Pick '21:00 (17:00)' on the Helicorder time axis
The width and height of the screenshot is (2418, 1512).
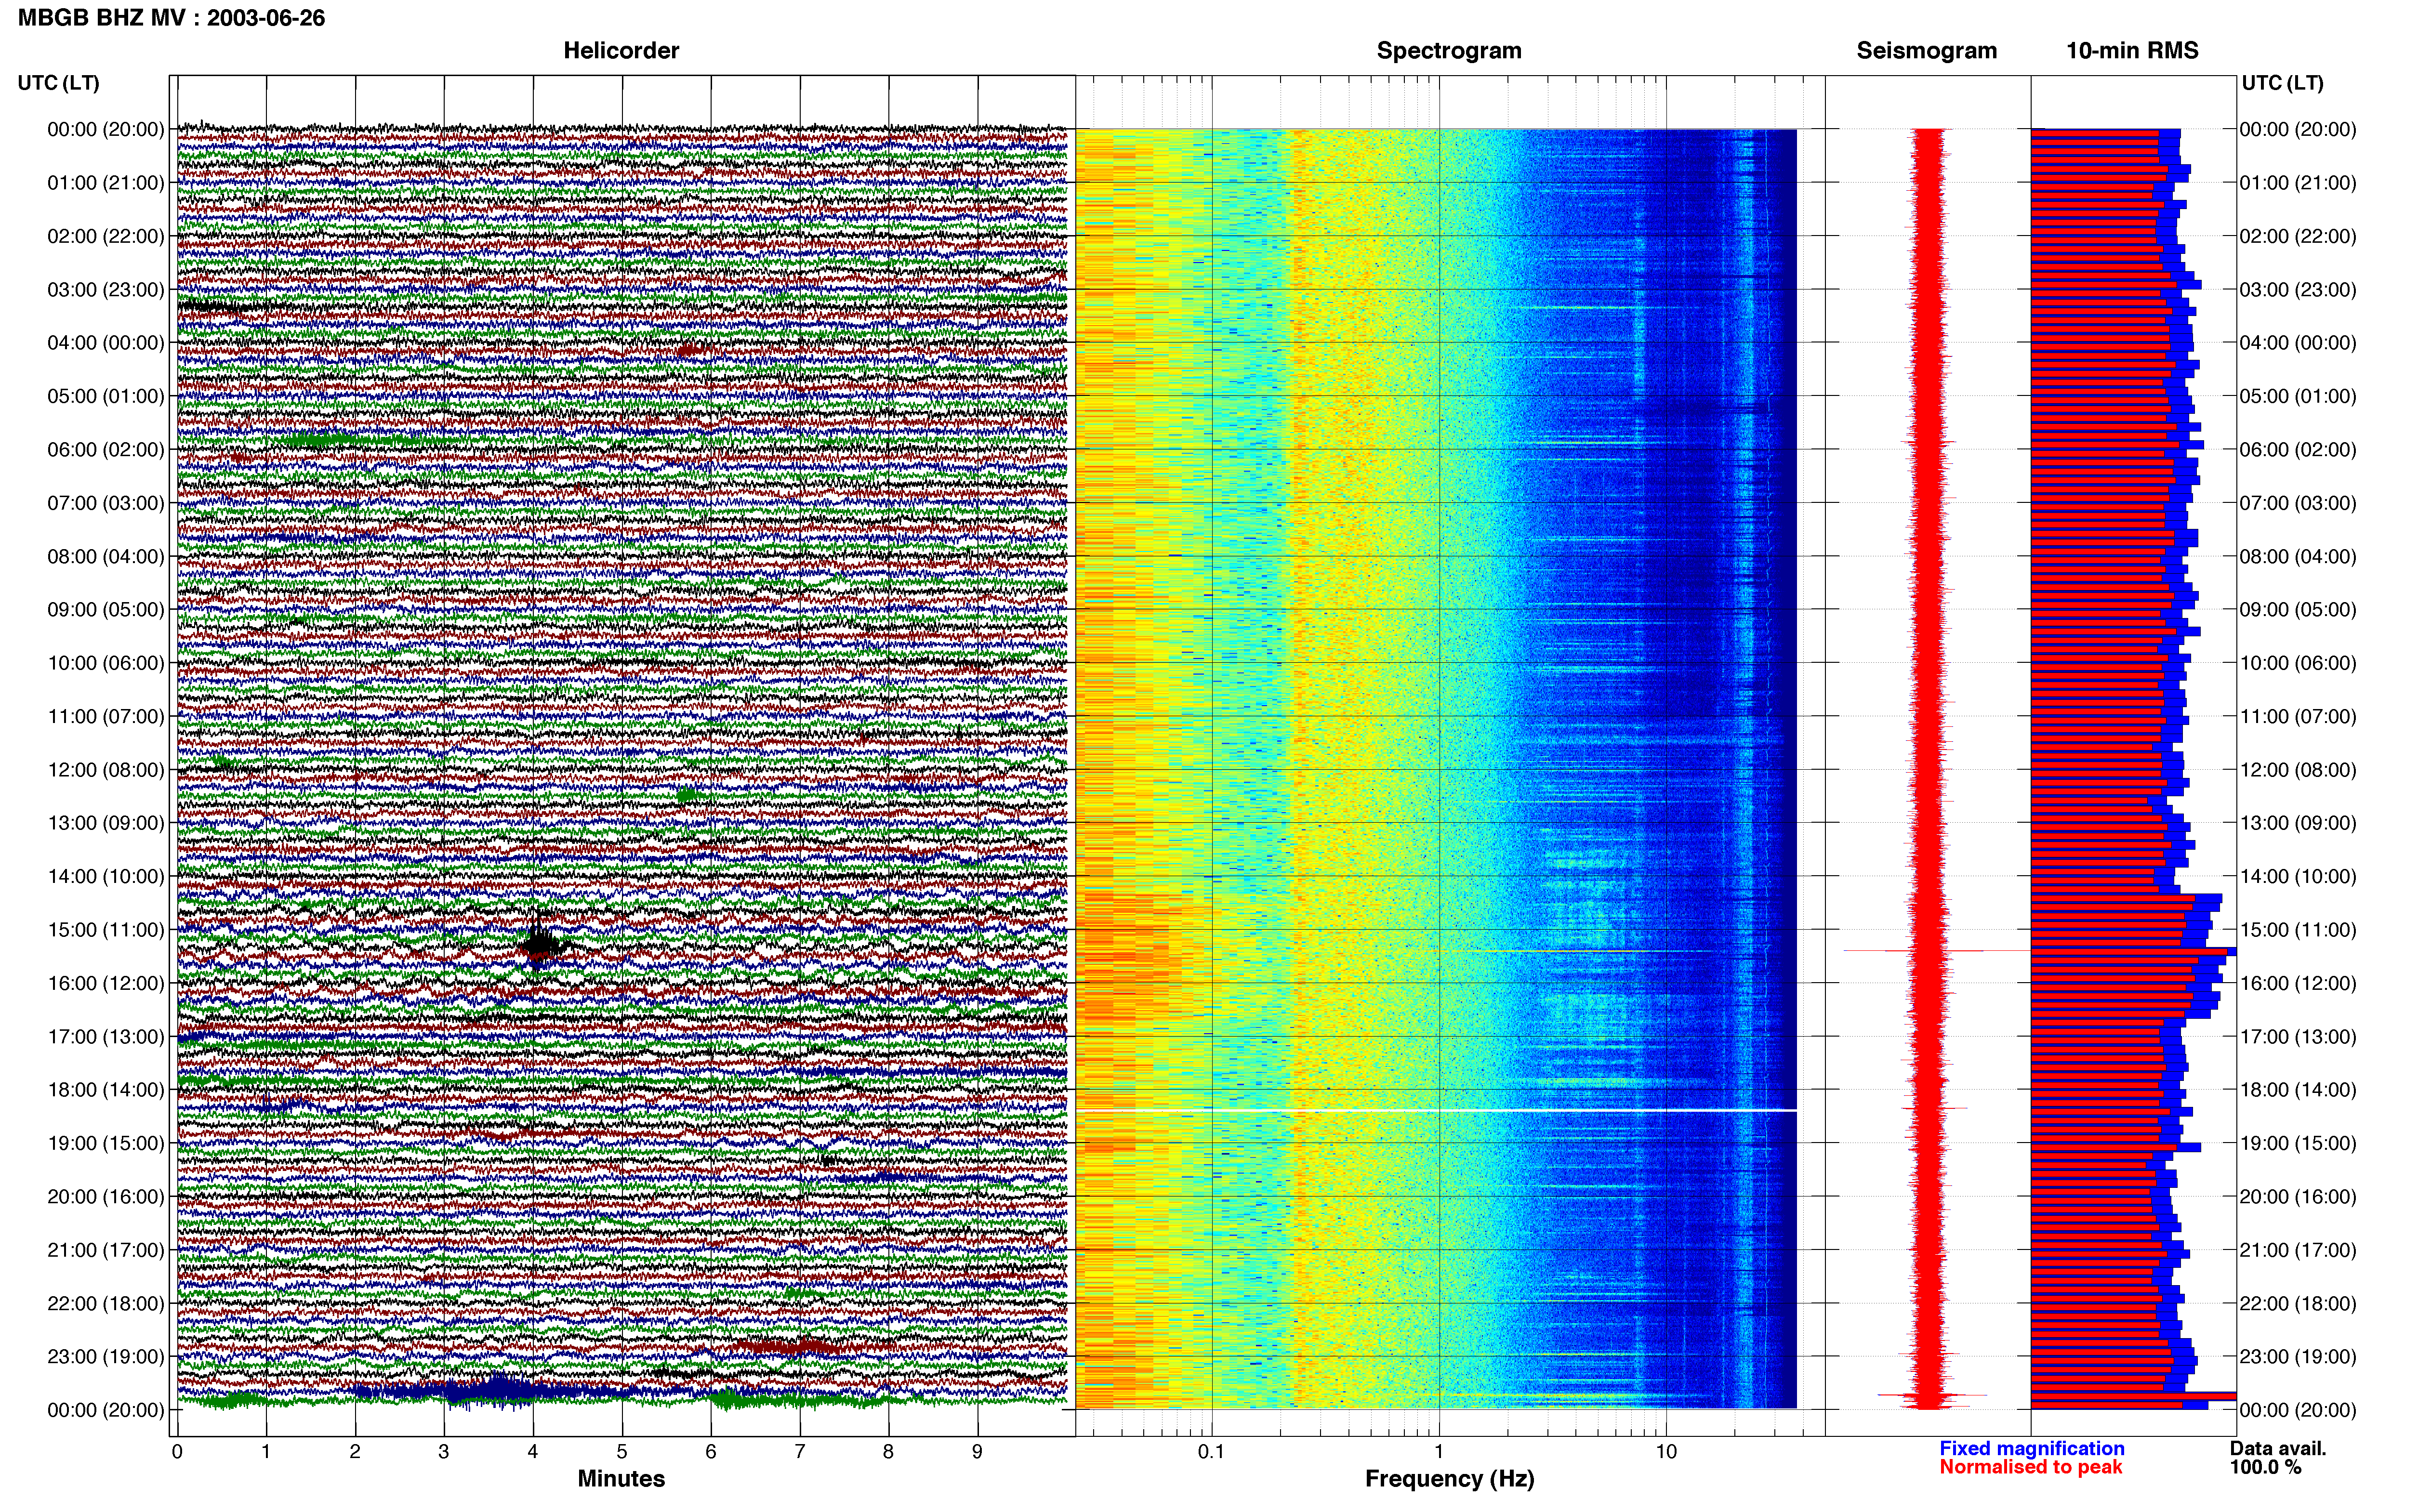[106, 1250]
